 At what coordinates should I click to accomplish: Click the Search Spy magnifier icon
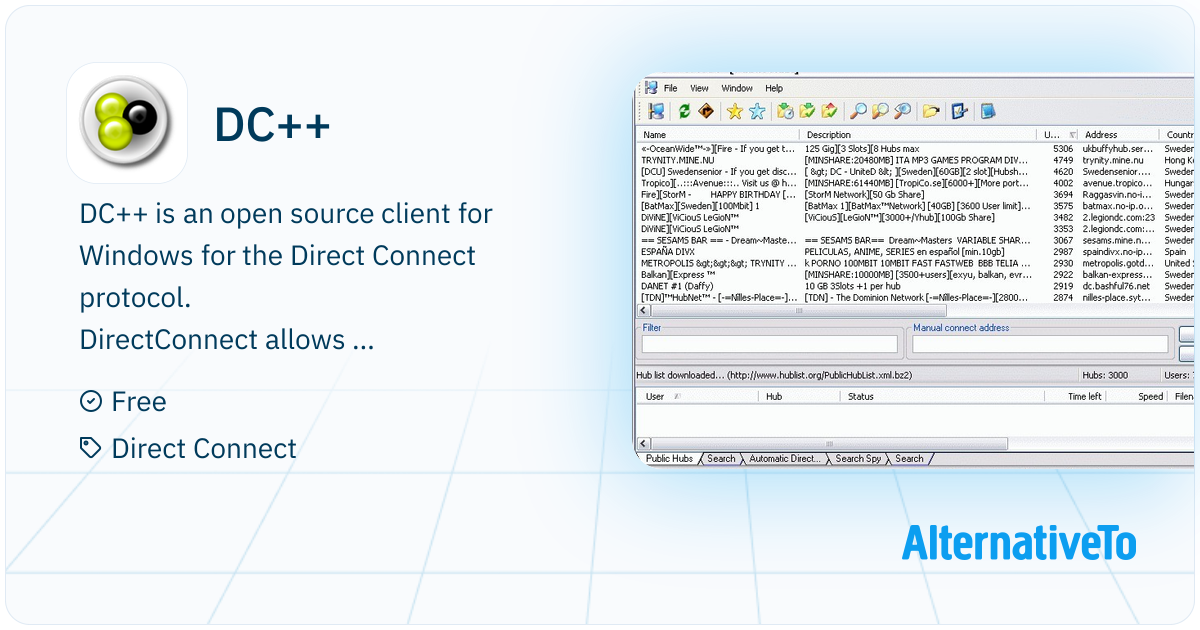pos(902,111)
